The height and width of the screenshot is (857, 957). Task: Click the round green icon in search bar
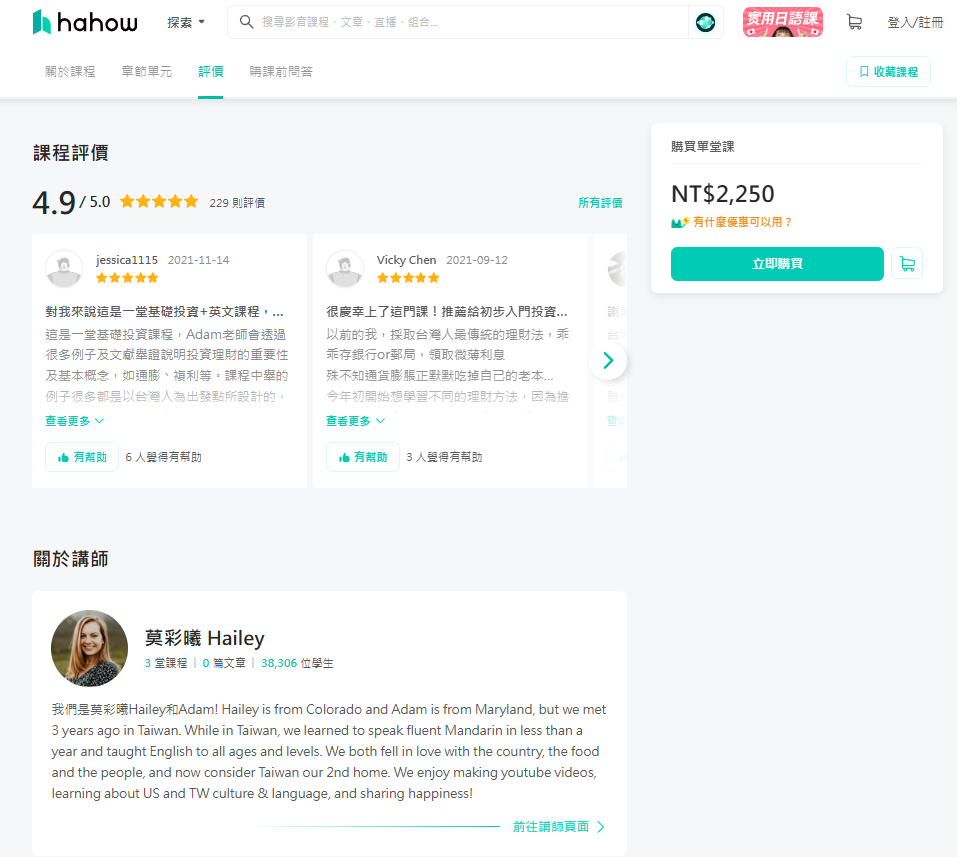705,22
